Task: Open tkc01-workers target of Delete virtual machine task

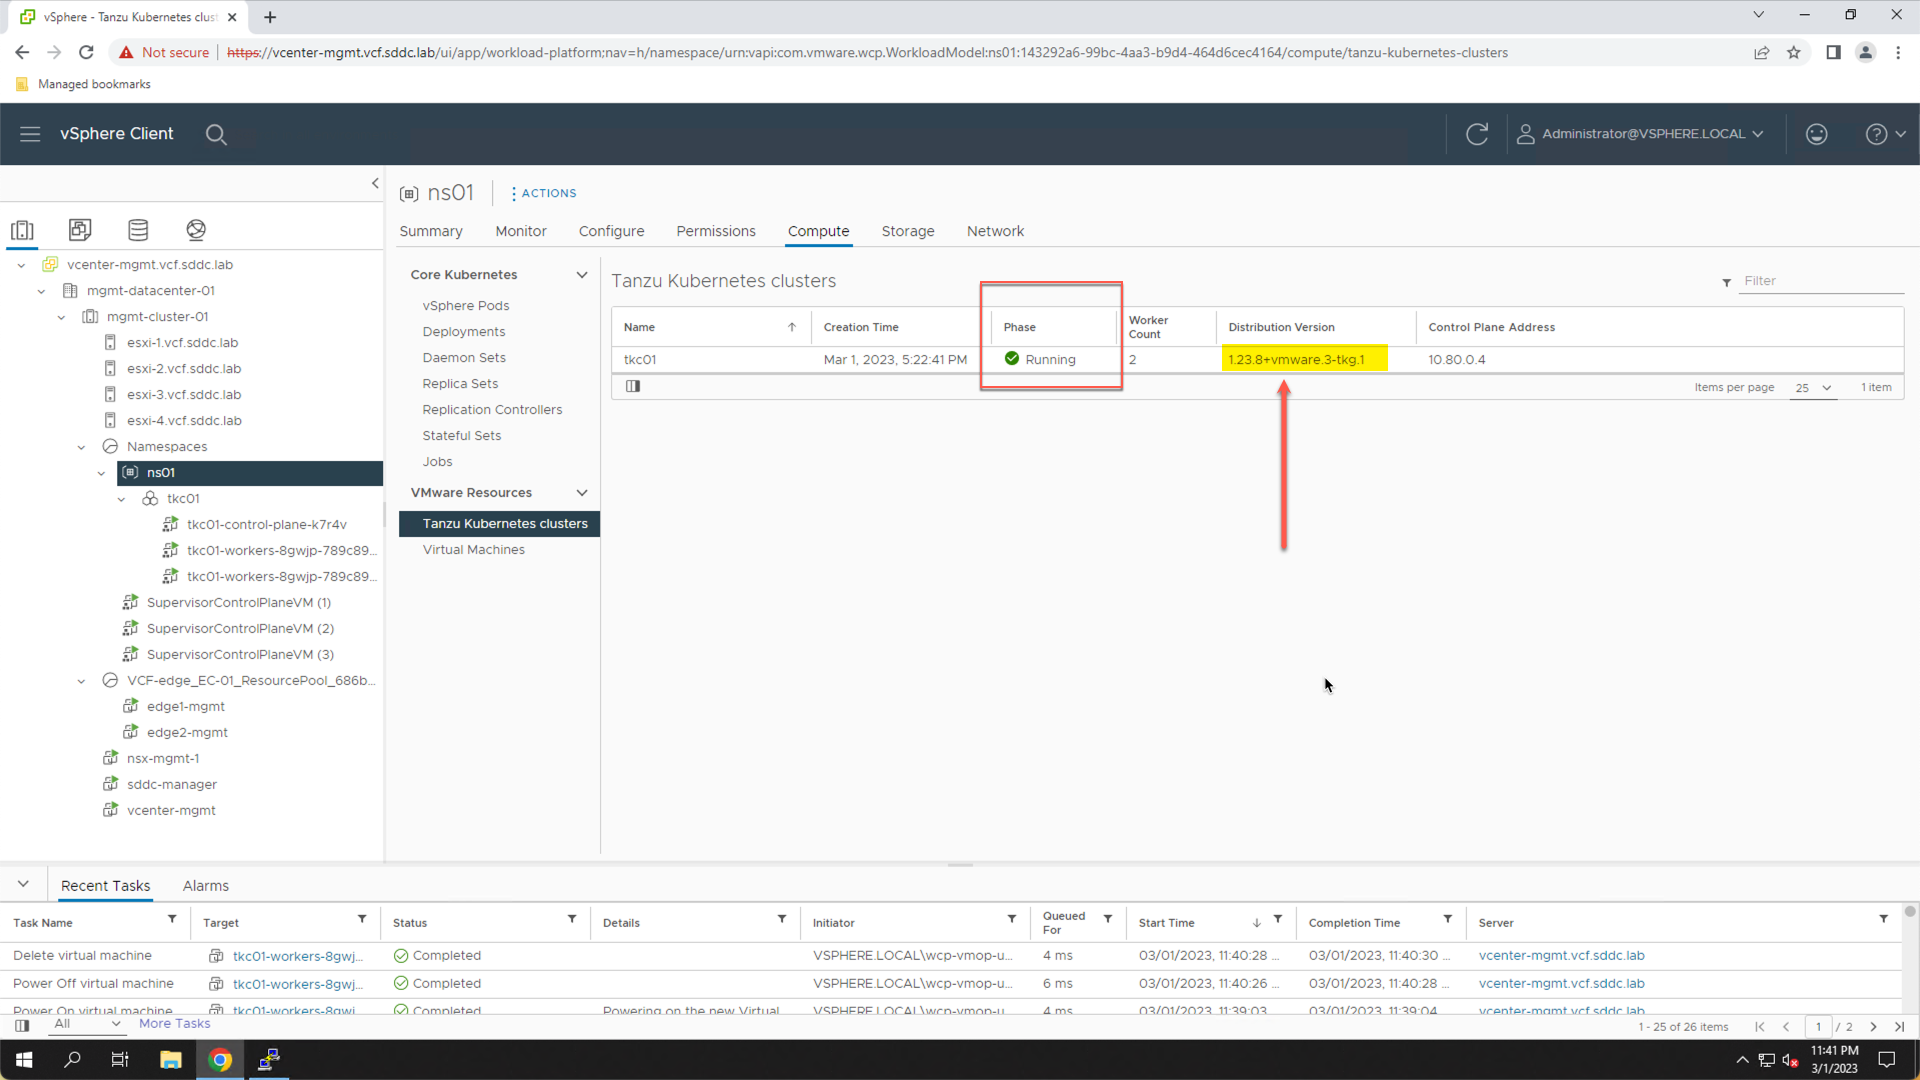Action: point(298,956)
